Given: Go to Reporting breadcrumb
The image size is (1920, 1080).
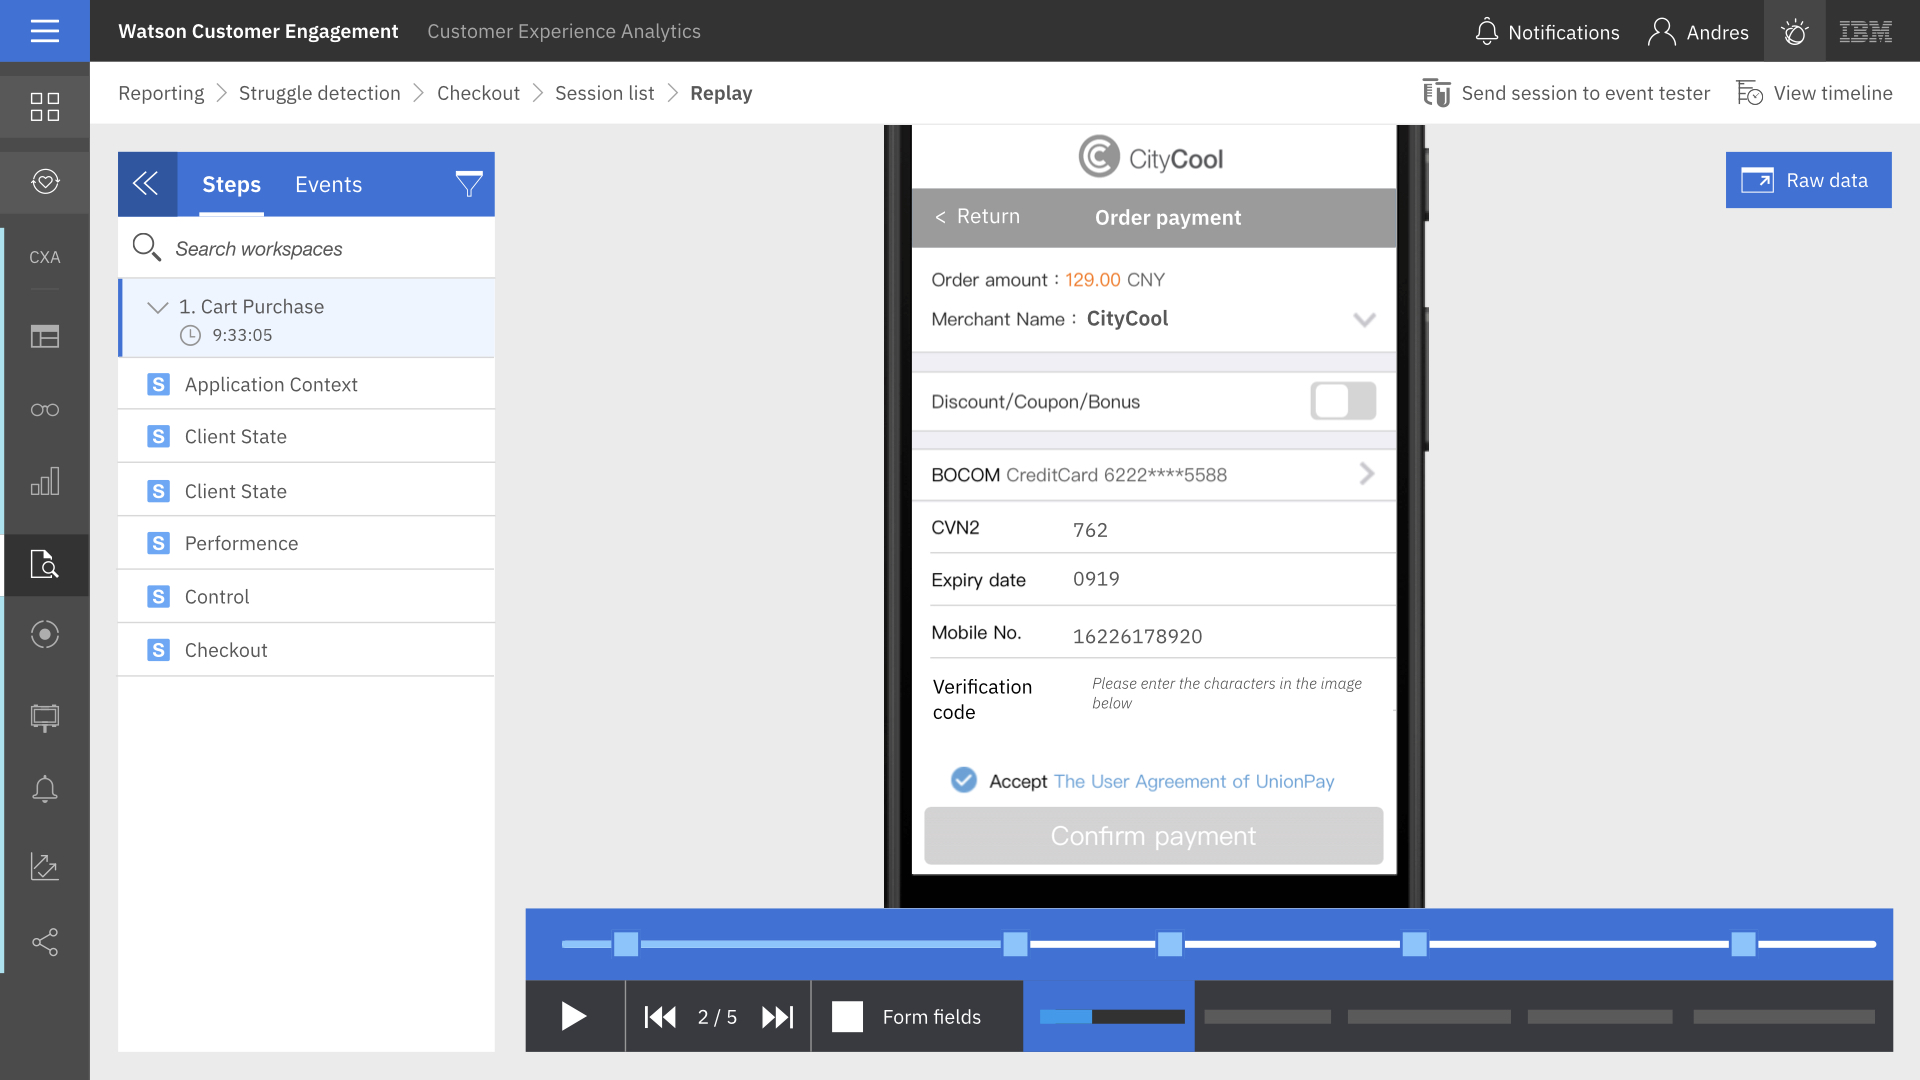Looking at the screenshot, I should click(161, 93).
